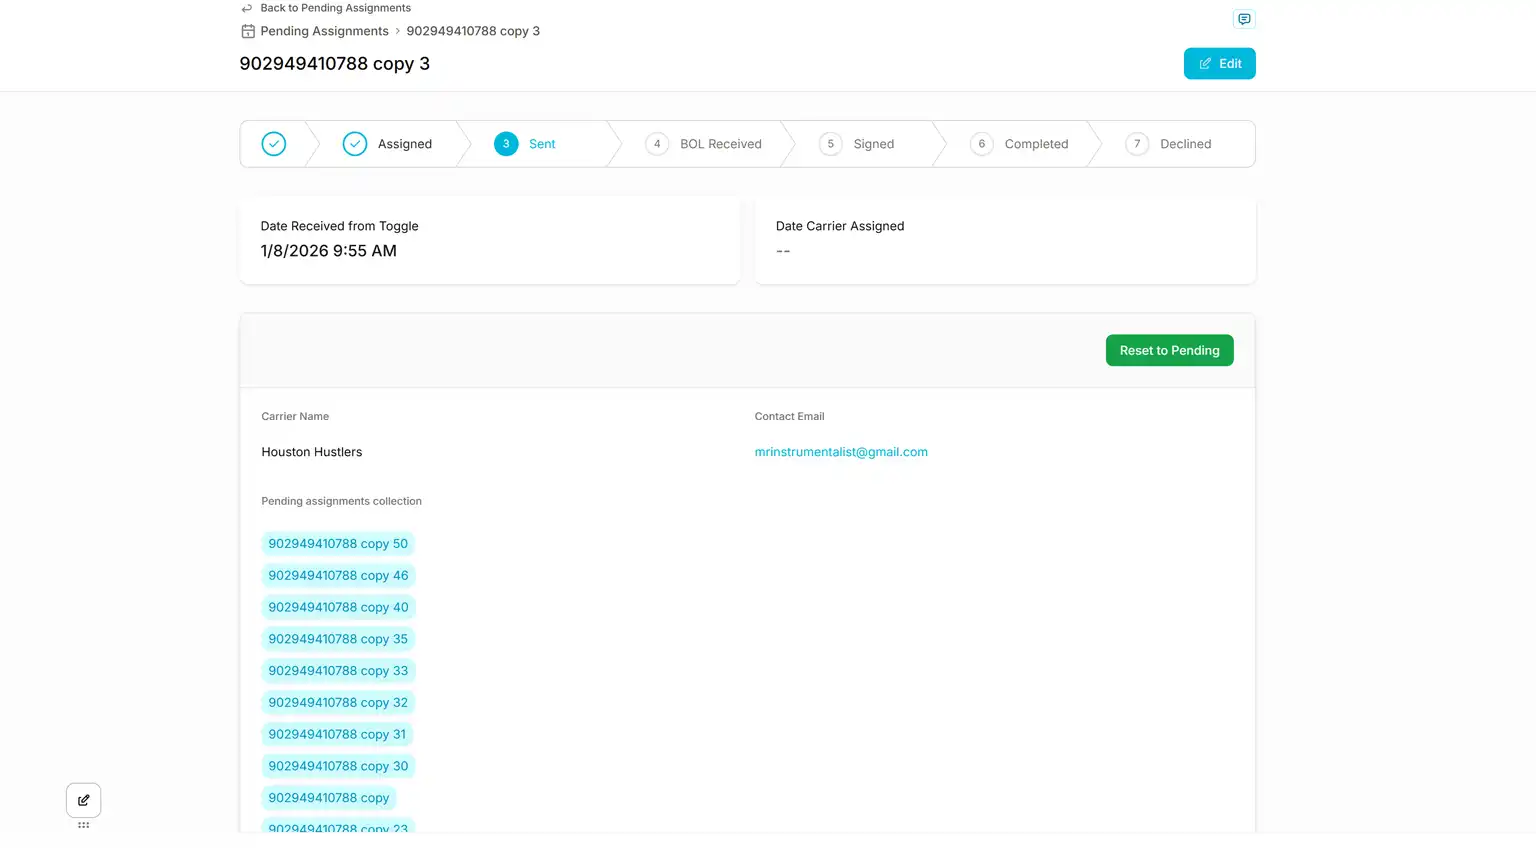Click the checkmark icon on the Assigned step
Viewport: 1536px width, 864px height.
pos(355,143)
